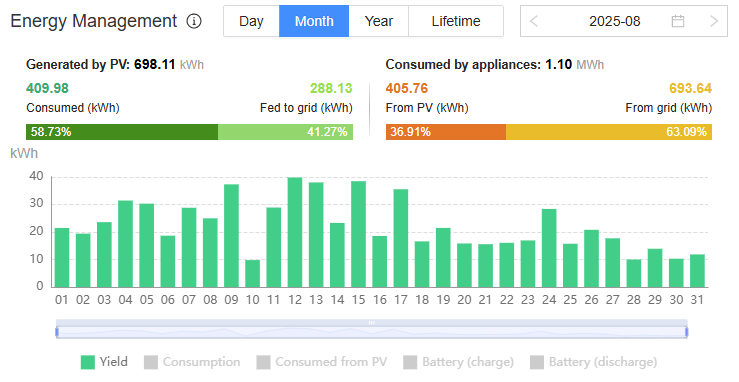Go to previous month arrow
Screen dimensions: 739x382
(534, 21)
